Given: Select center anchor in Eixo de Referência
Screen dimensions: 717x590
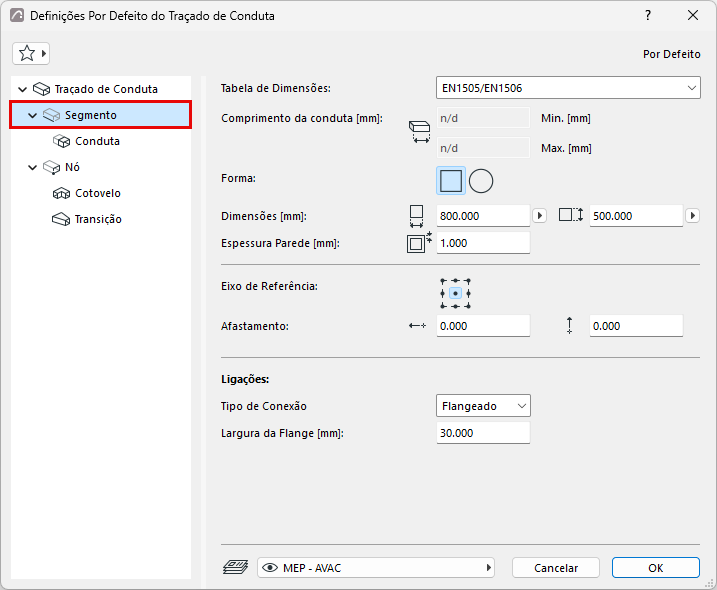Looking at the screenshot, I should click(455, 294).
